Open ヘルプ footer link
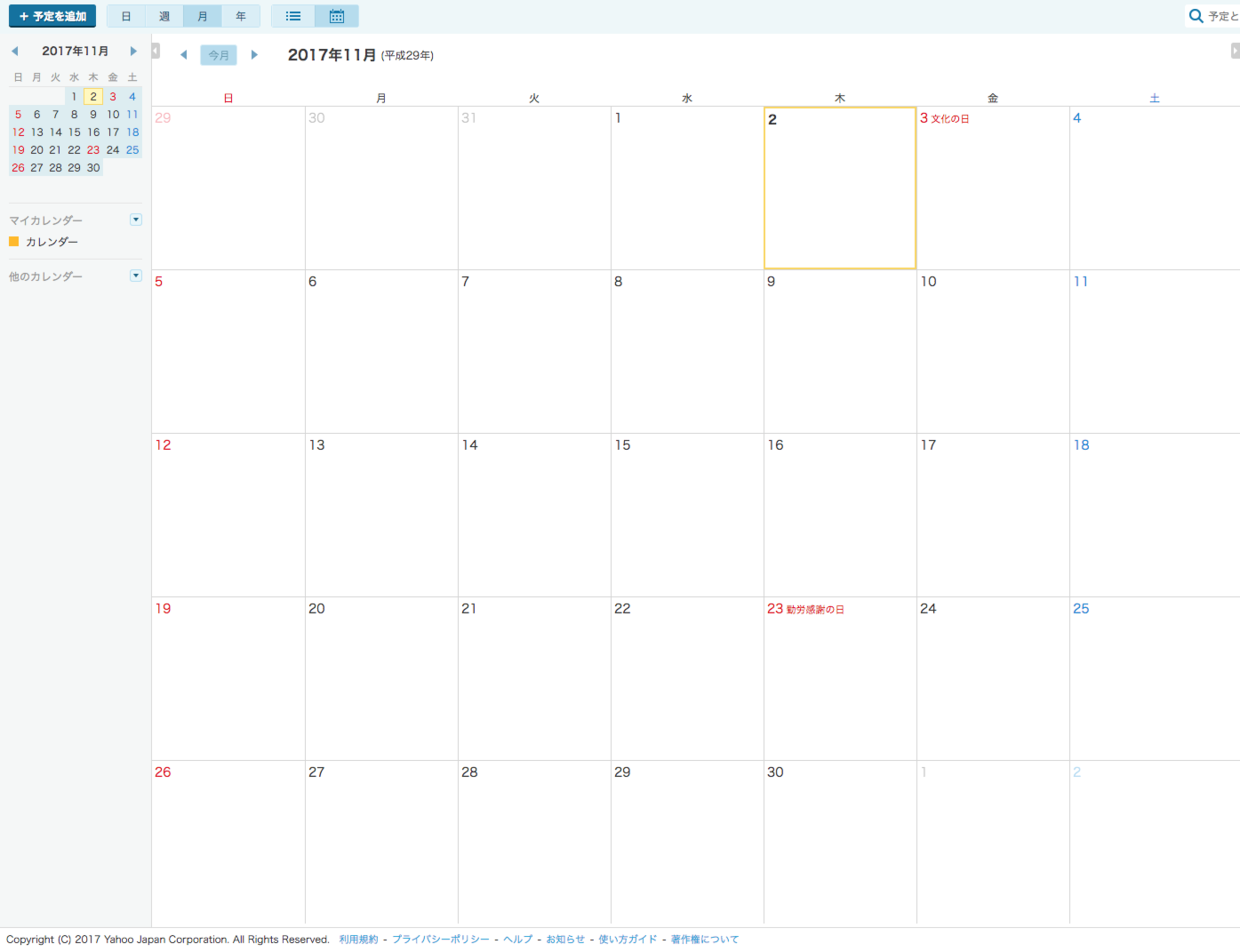Image resolution: width=1240 pixels, height=952 pixels. [518, 939]
